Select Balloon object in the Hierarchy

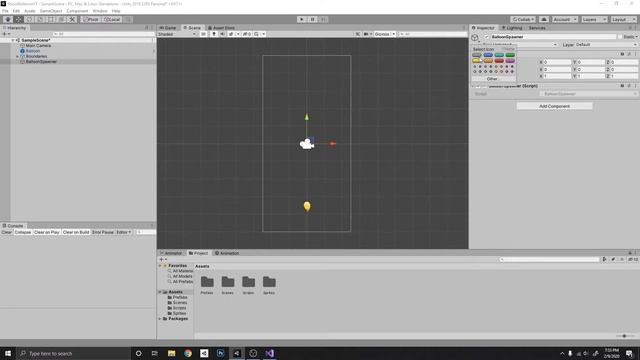[x=33, y=51]
